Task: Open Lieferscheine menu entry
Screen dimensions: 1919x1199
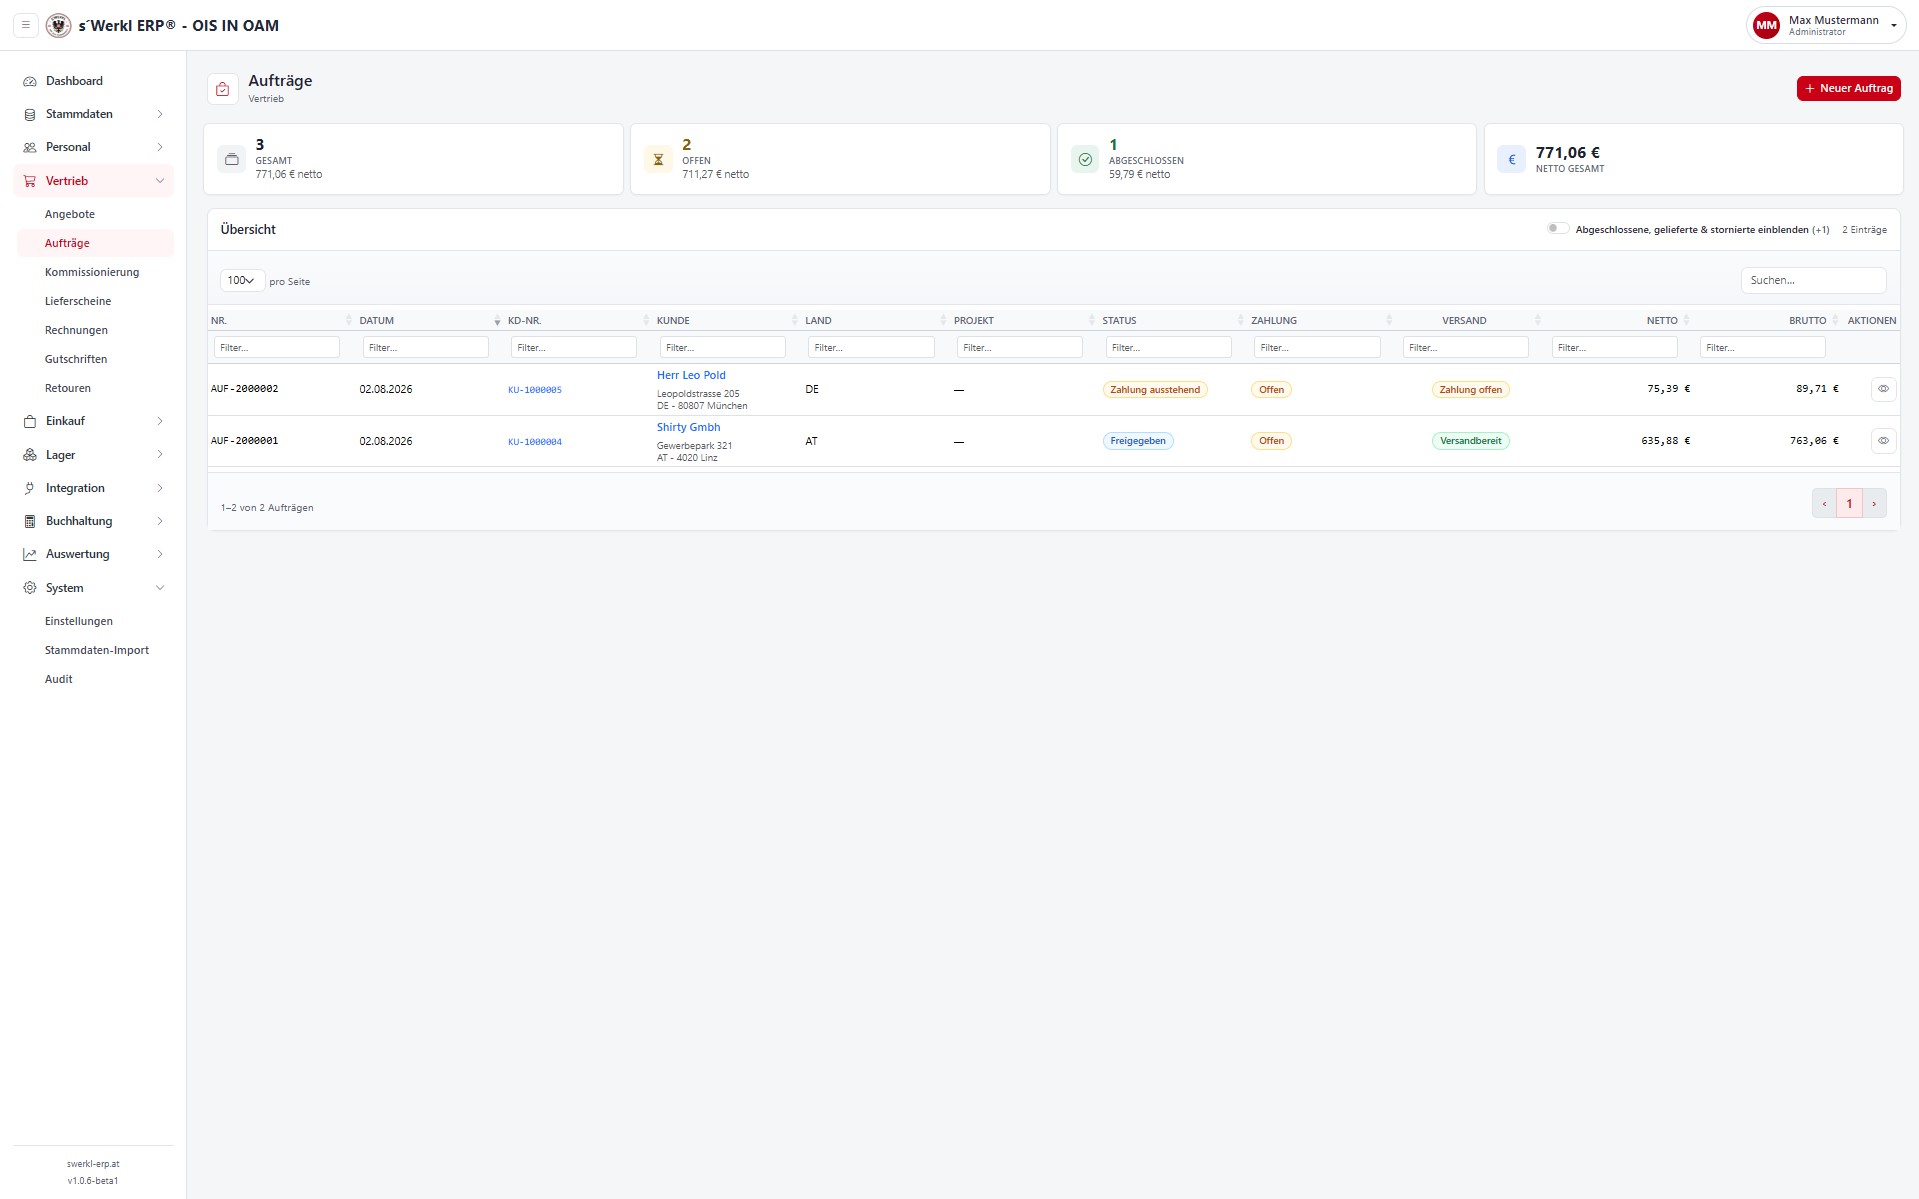Action: coord(78,301)
